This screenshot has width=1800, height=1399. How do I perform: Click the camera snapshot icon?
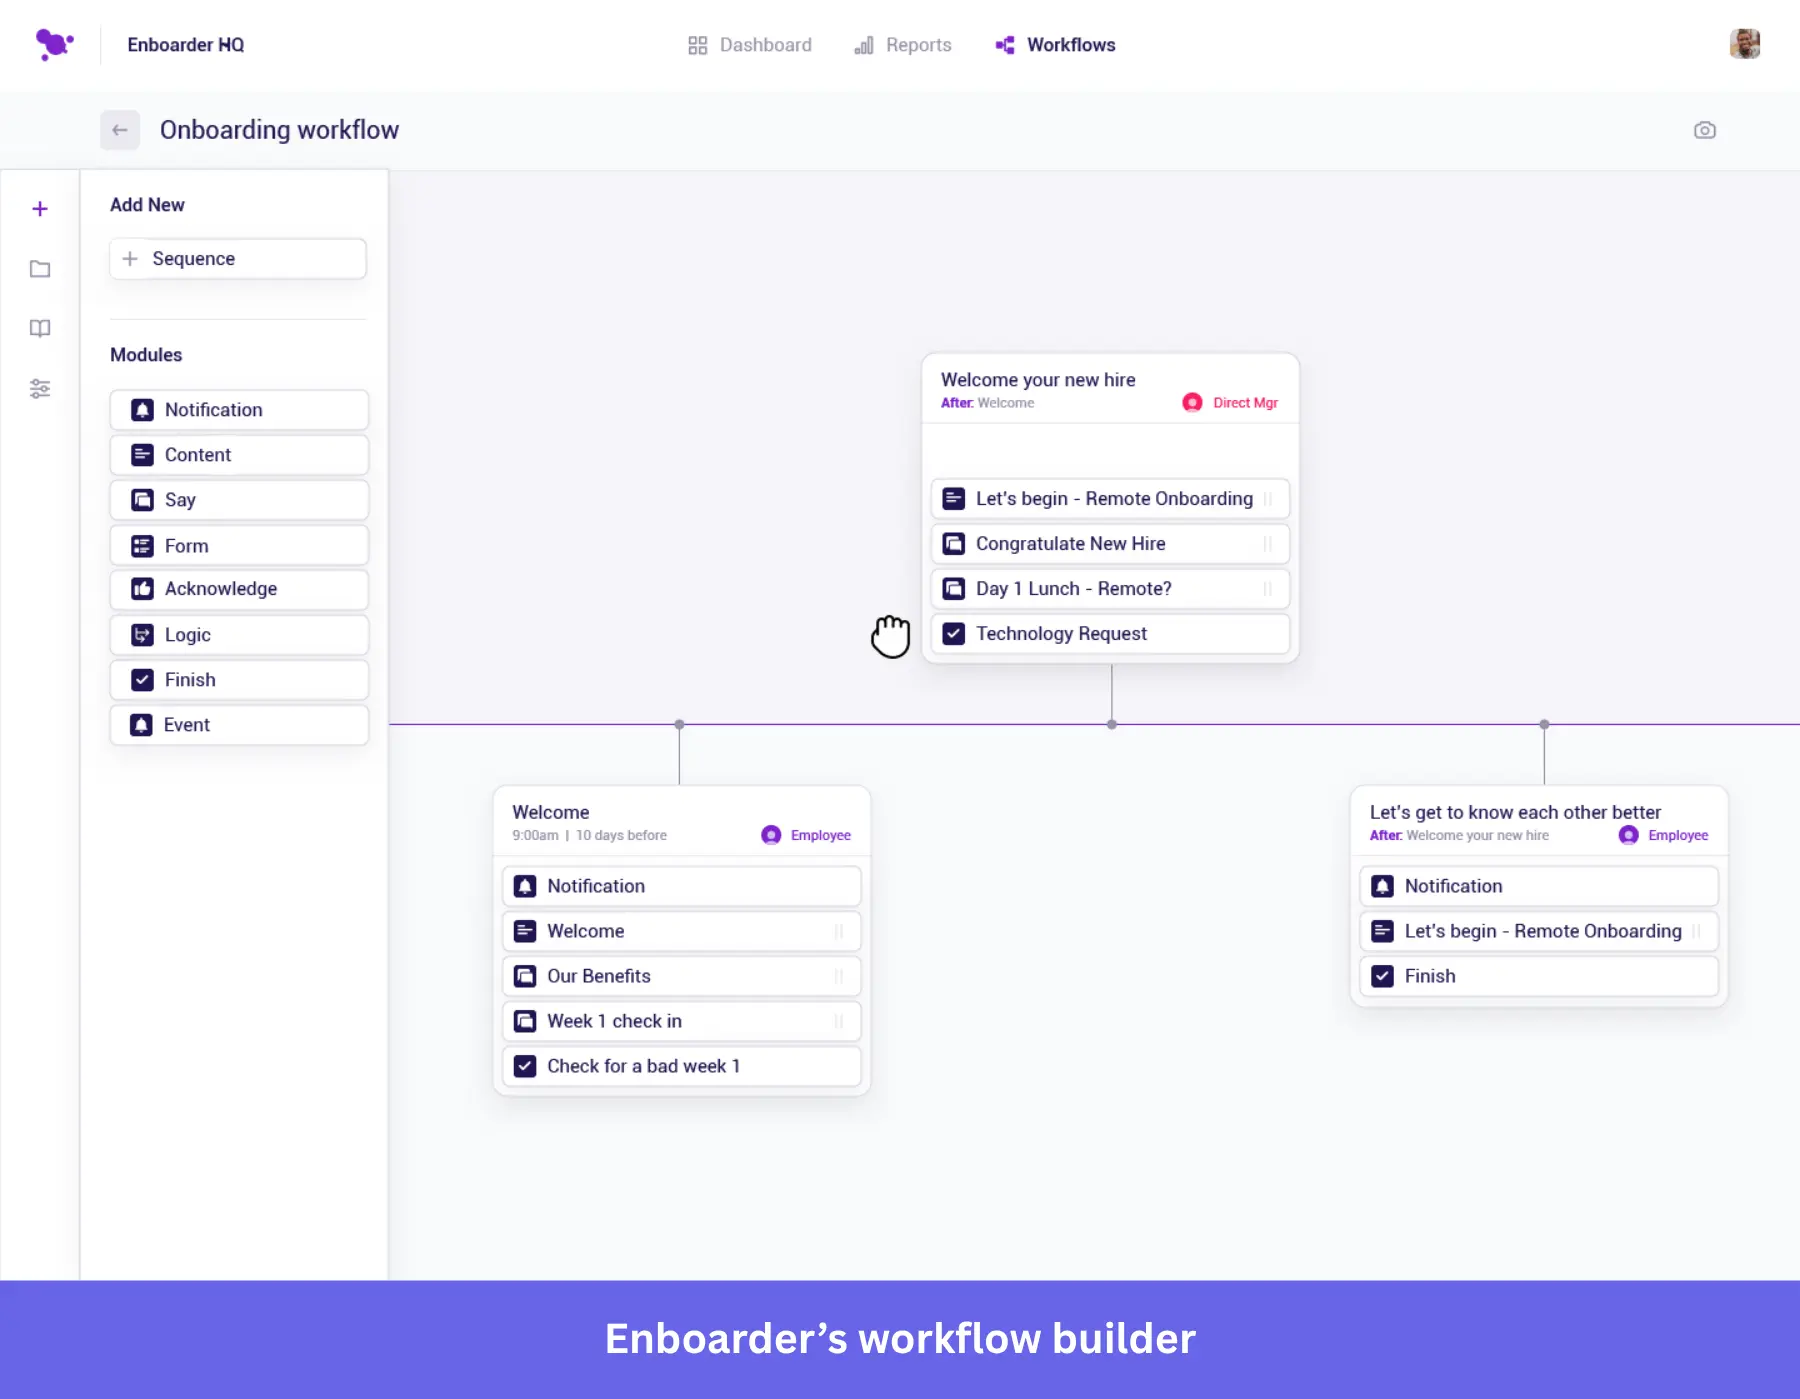pyautogui.click(x=1705, y=130)
